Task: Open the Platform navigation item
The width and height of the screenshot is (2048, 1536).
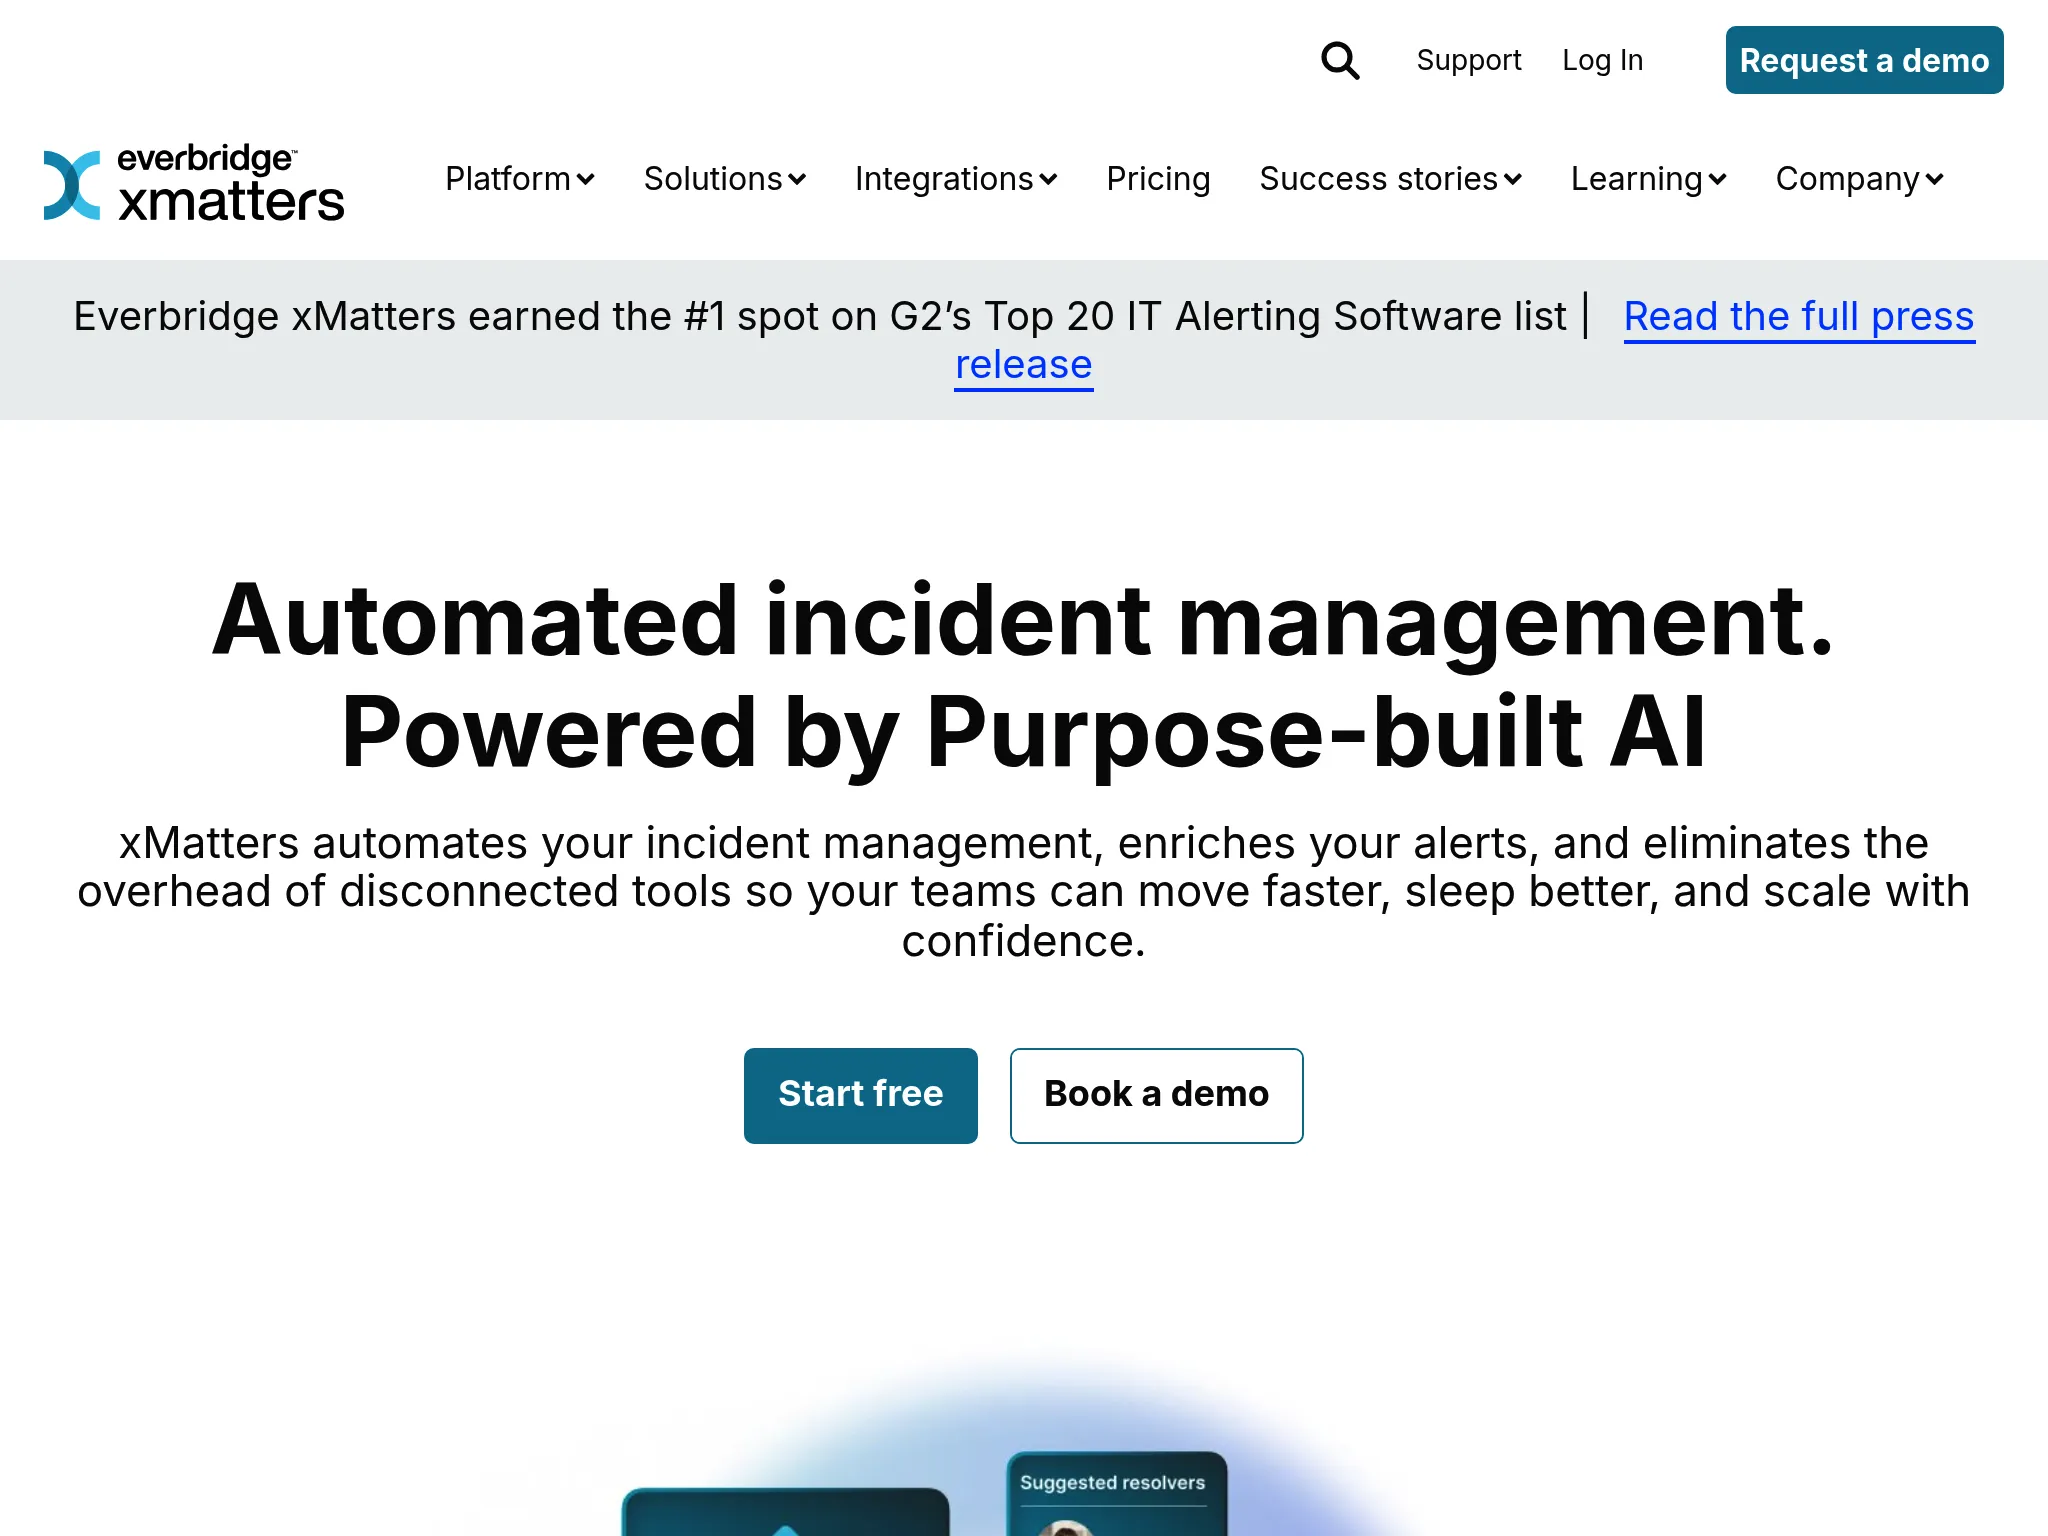Action: pos(508,179)
